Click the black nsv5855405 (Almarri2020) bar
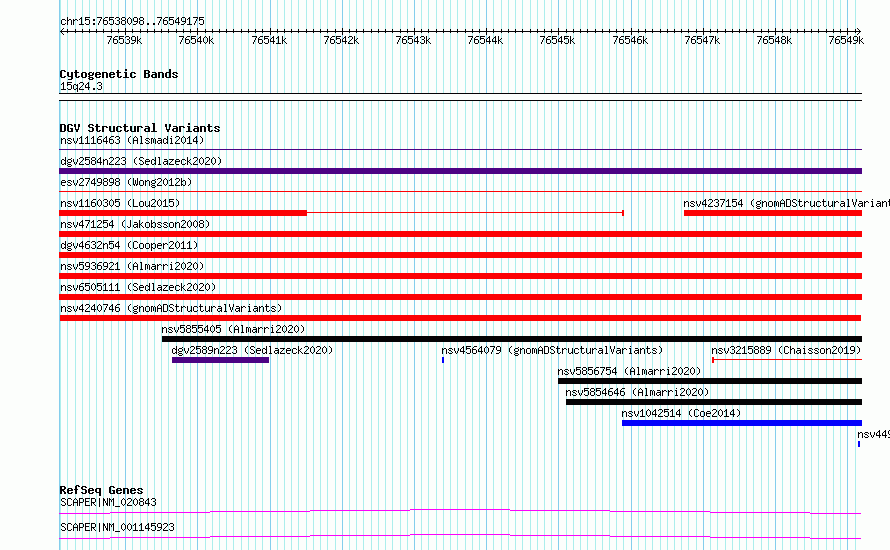The height and width of the screenshot is (550, 890). (511, 339)
